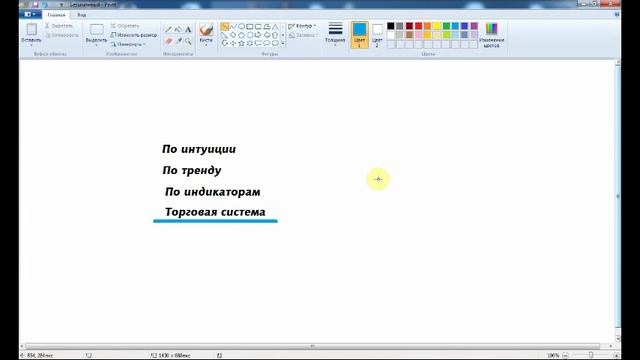Select the Right triangle shape
640x360 pixels.
click(224, 35)
